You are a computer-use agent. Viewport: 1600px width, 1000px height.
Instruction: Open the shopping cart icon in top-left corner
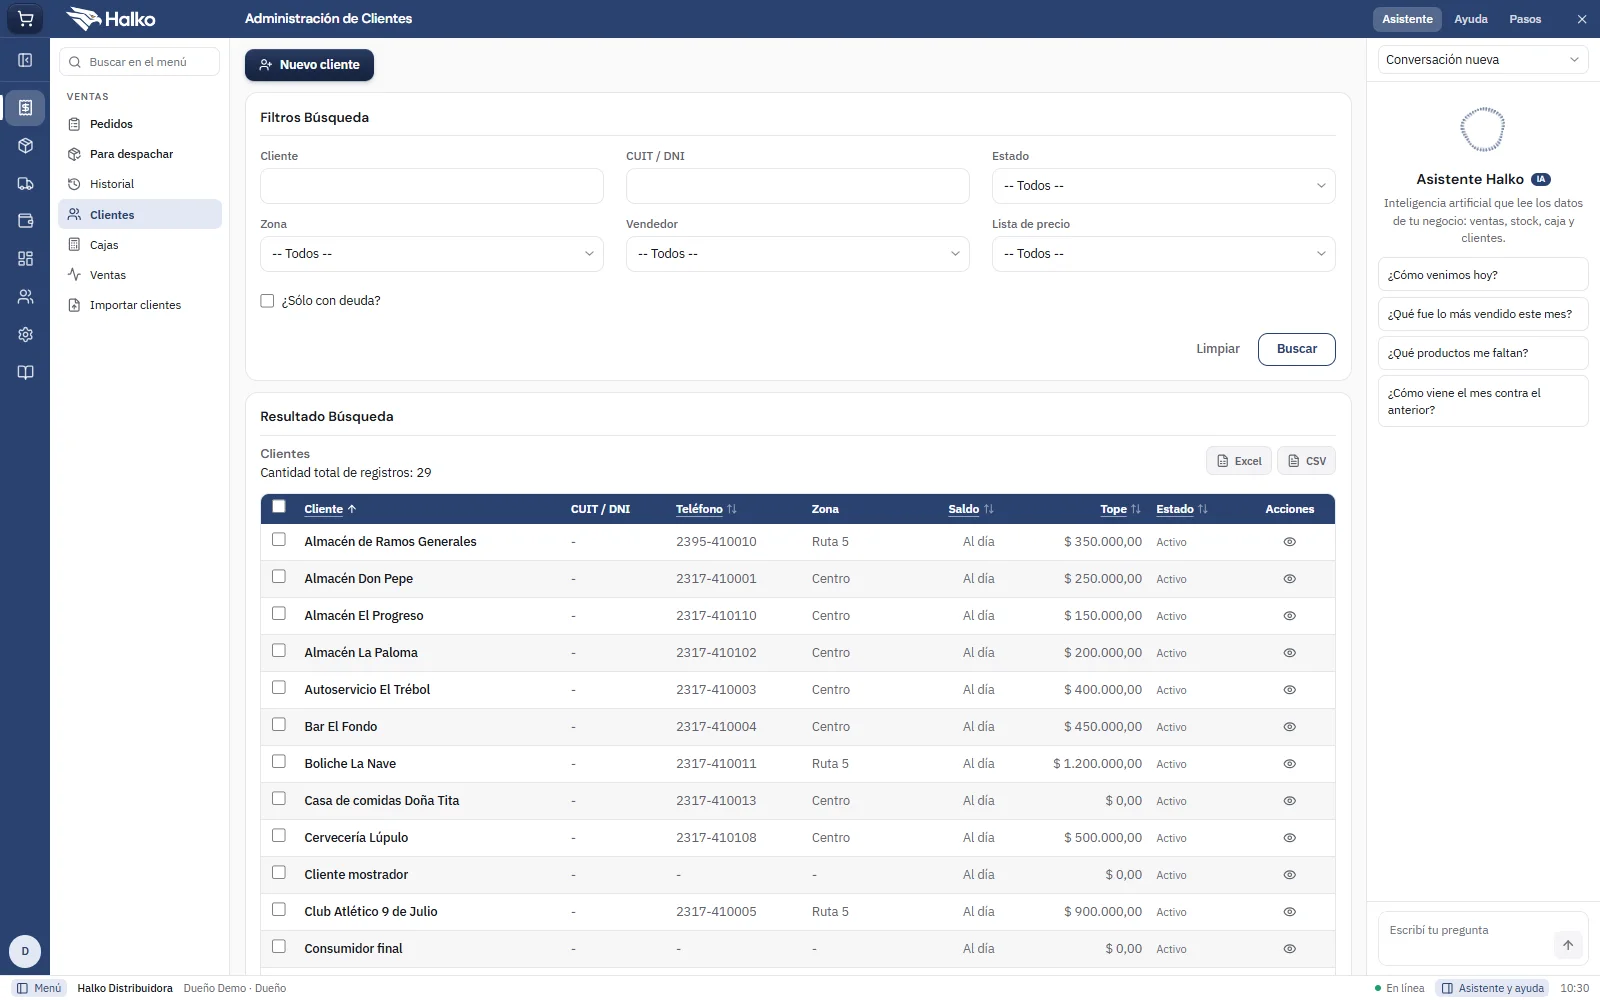(25, 19)
